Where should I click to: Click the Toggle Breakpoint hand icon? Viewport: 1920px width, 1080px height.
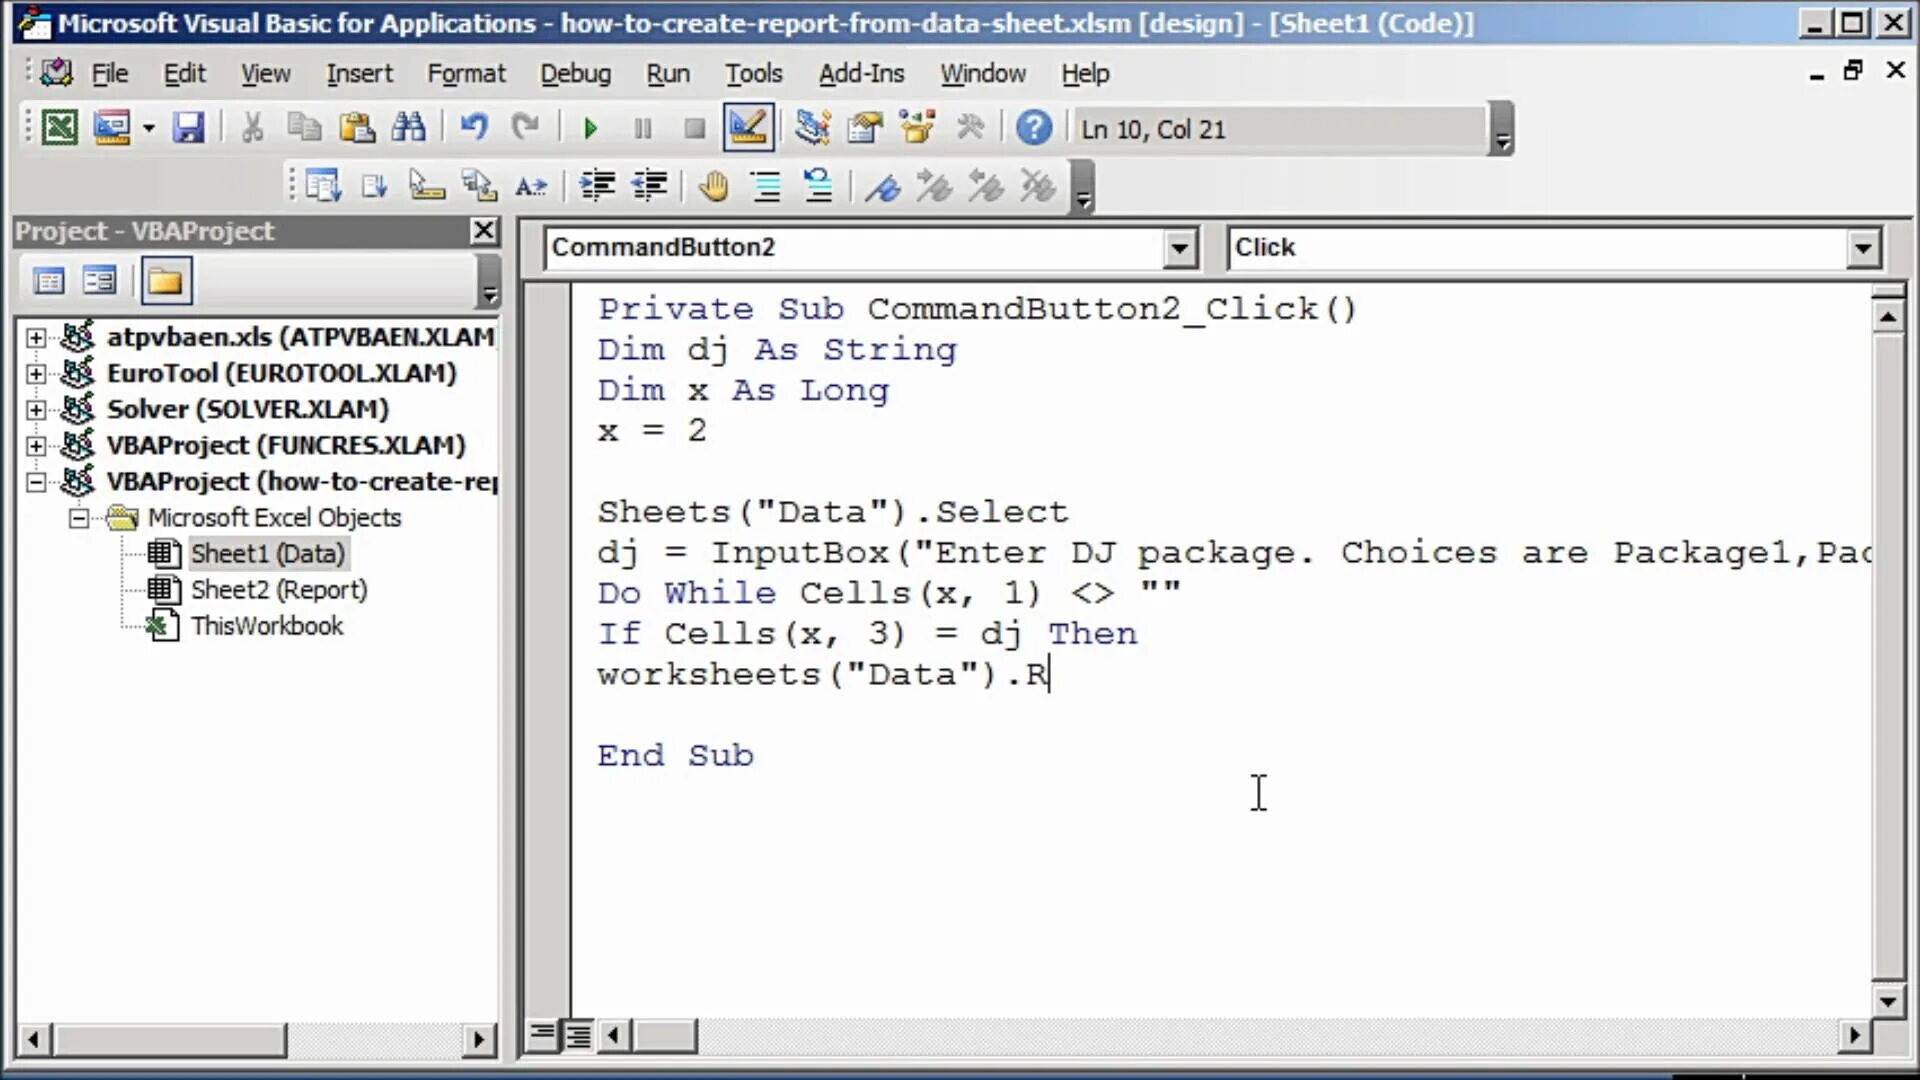point(713,187)
